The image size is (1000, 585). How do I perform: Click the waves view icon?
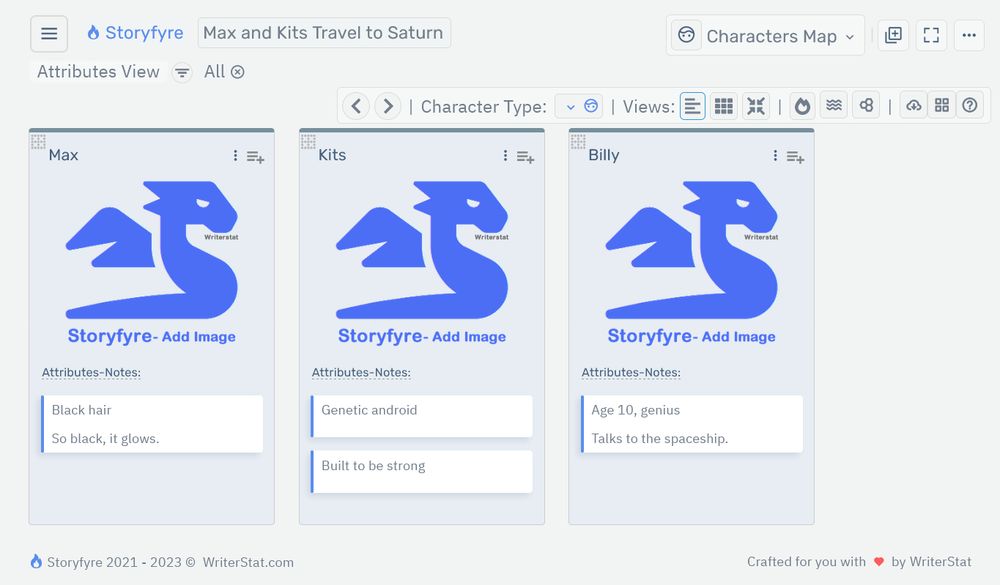[x=834, y=105]
